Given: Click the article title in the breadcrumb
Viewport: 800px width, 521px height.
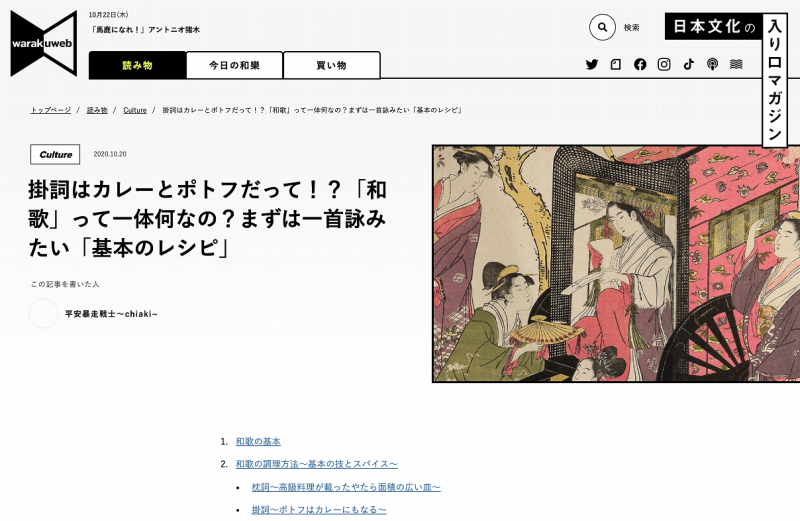Looking at the screenshot, I should (x=312, y=110).
